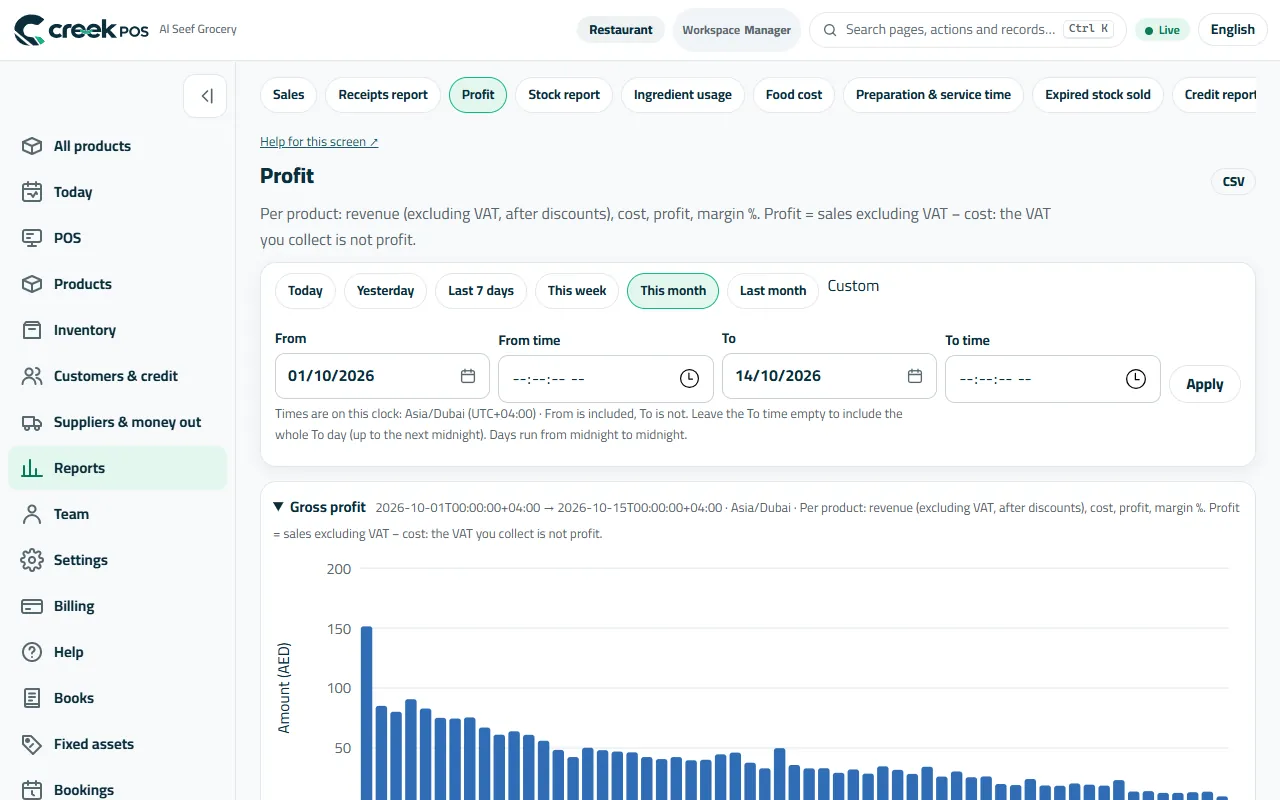Open the Help for this screen link

point(319,142)
